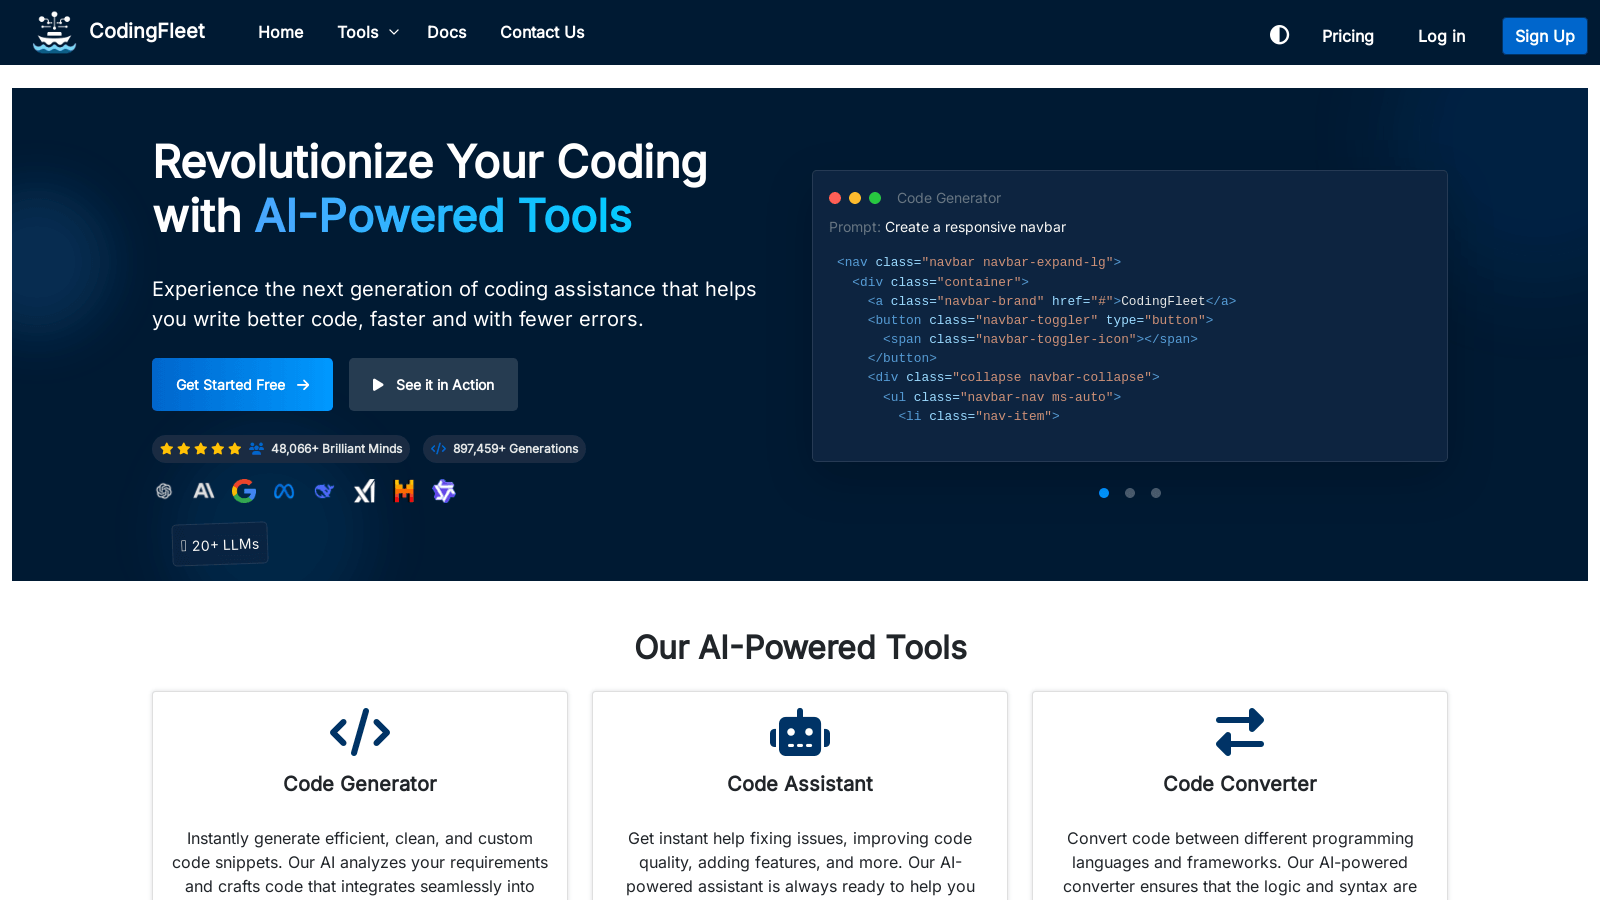This screenshot has width=1600, height=900.
Task: Click the Code Generator brackets icon
Action: [360, 732]
